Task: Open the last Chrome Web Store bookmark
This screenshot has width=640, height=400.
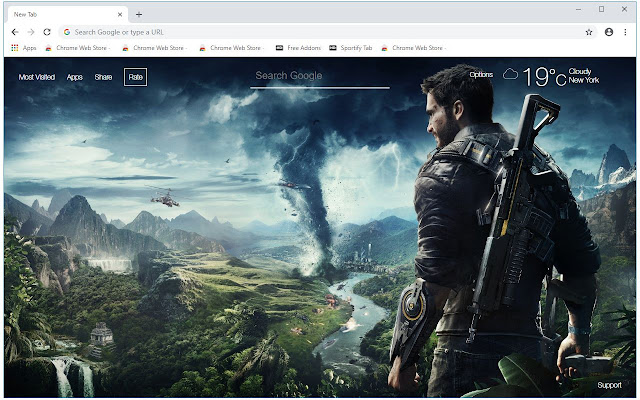Action: (414, 48)
